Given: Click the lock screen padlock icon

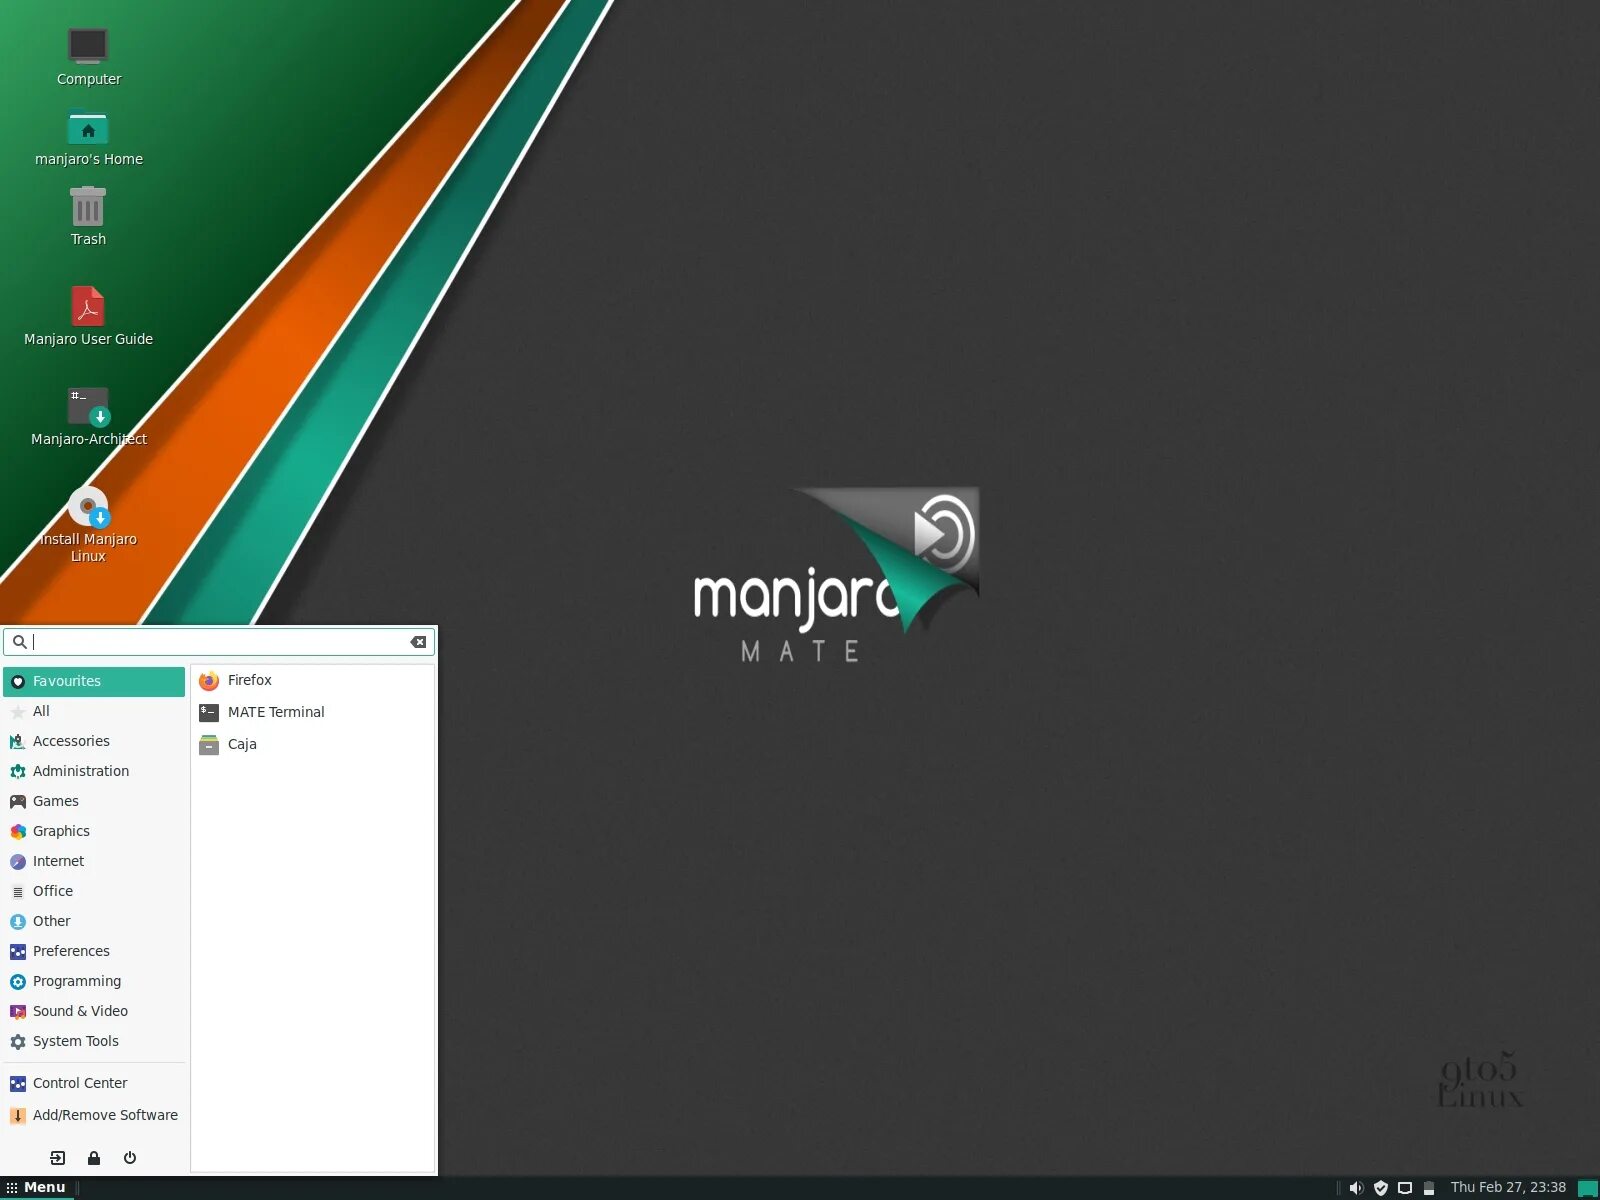Looking at the screenshot, I should point(94,1158).
